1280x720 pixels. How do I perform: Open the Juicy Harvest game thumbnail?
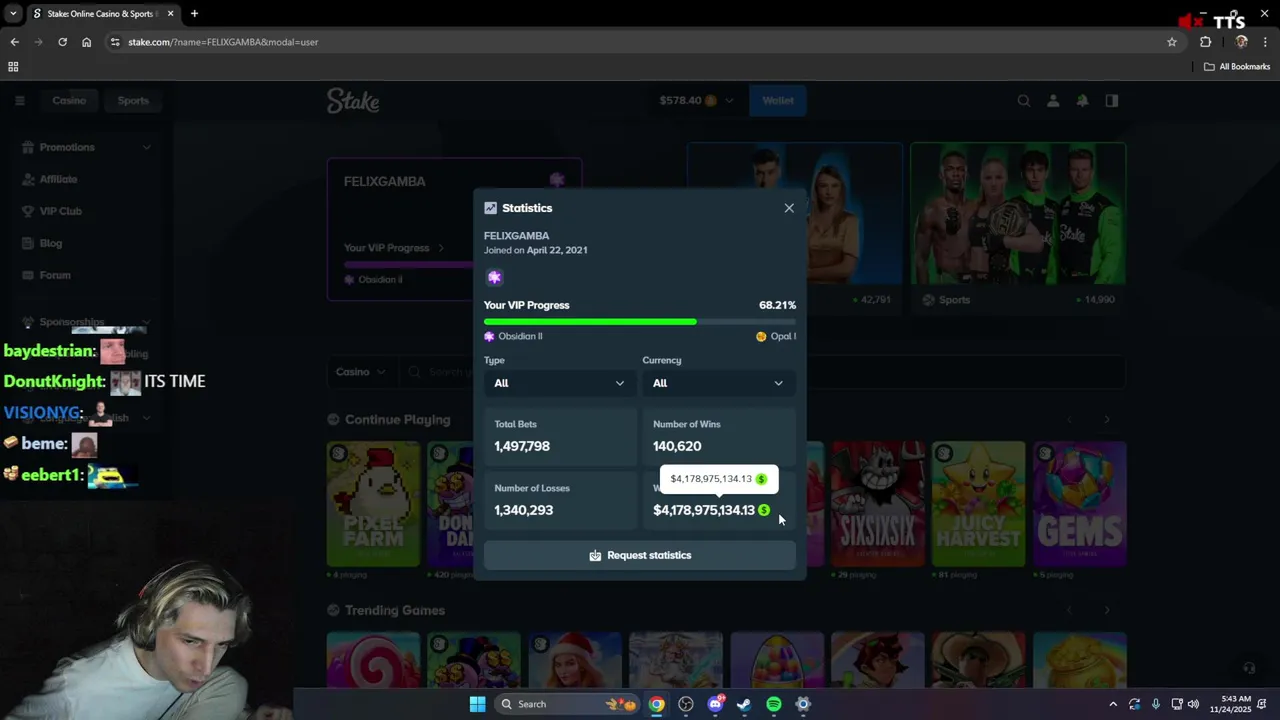point(978,503)
